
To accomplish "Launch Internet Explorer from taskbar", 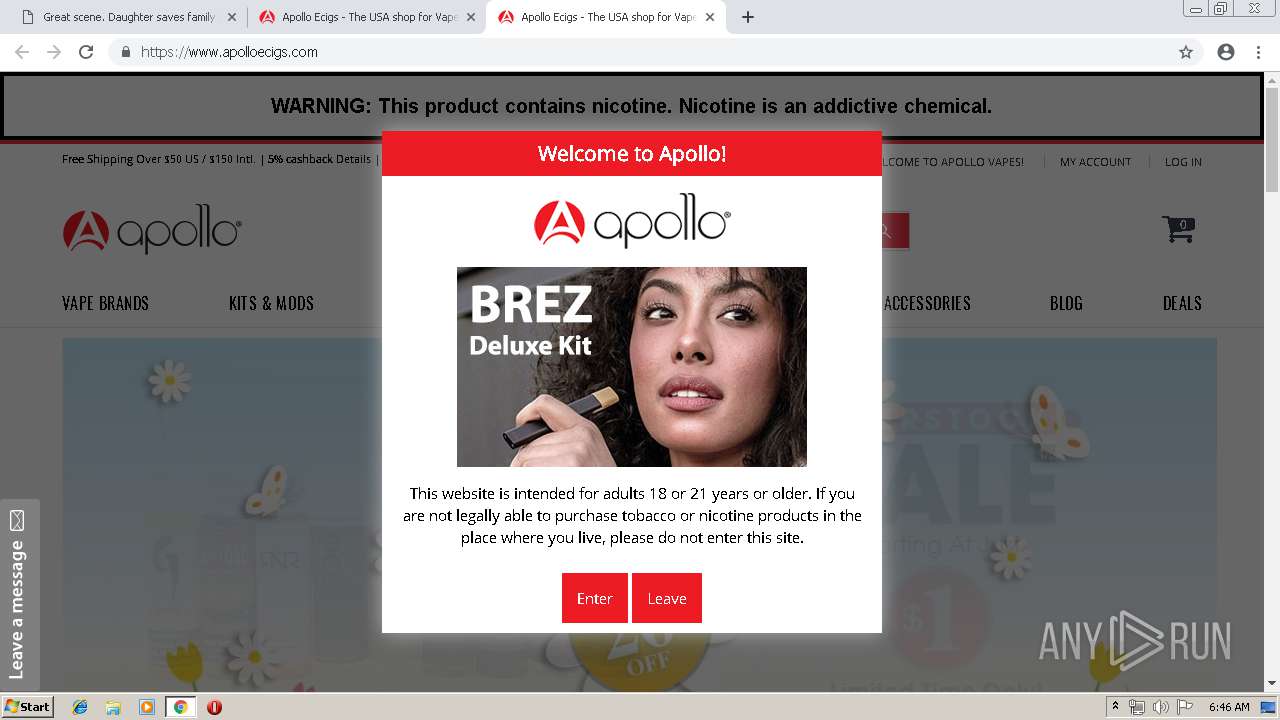I will 80,707.
